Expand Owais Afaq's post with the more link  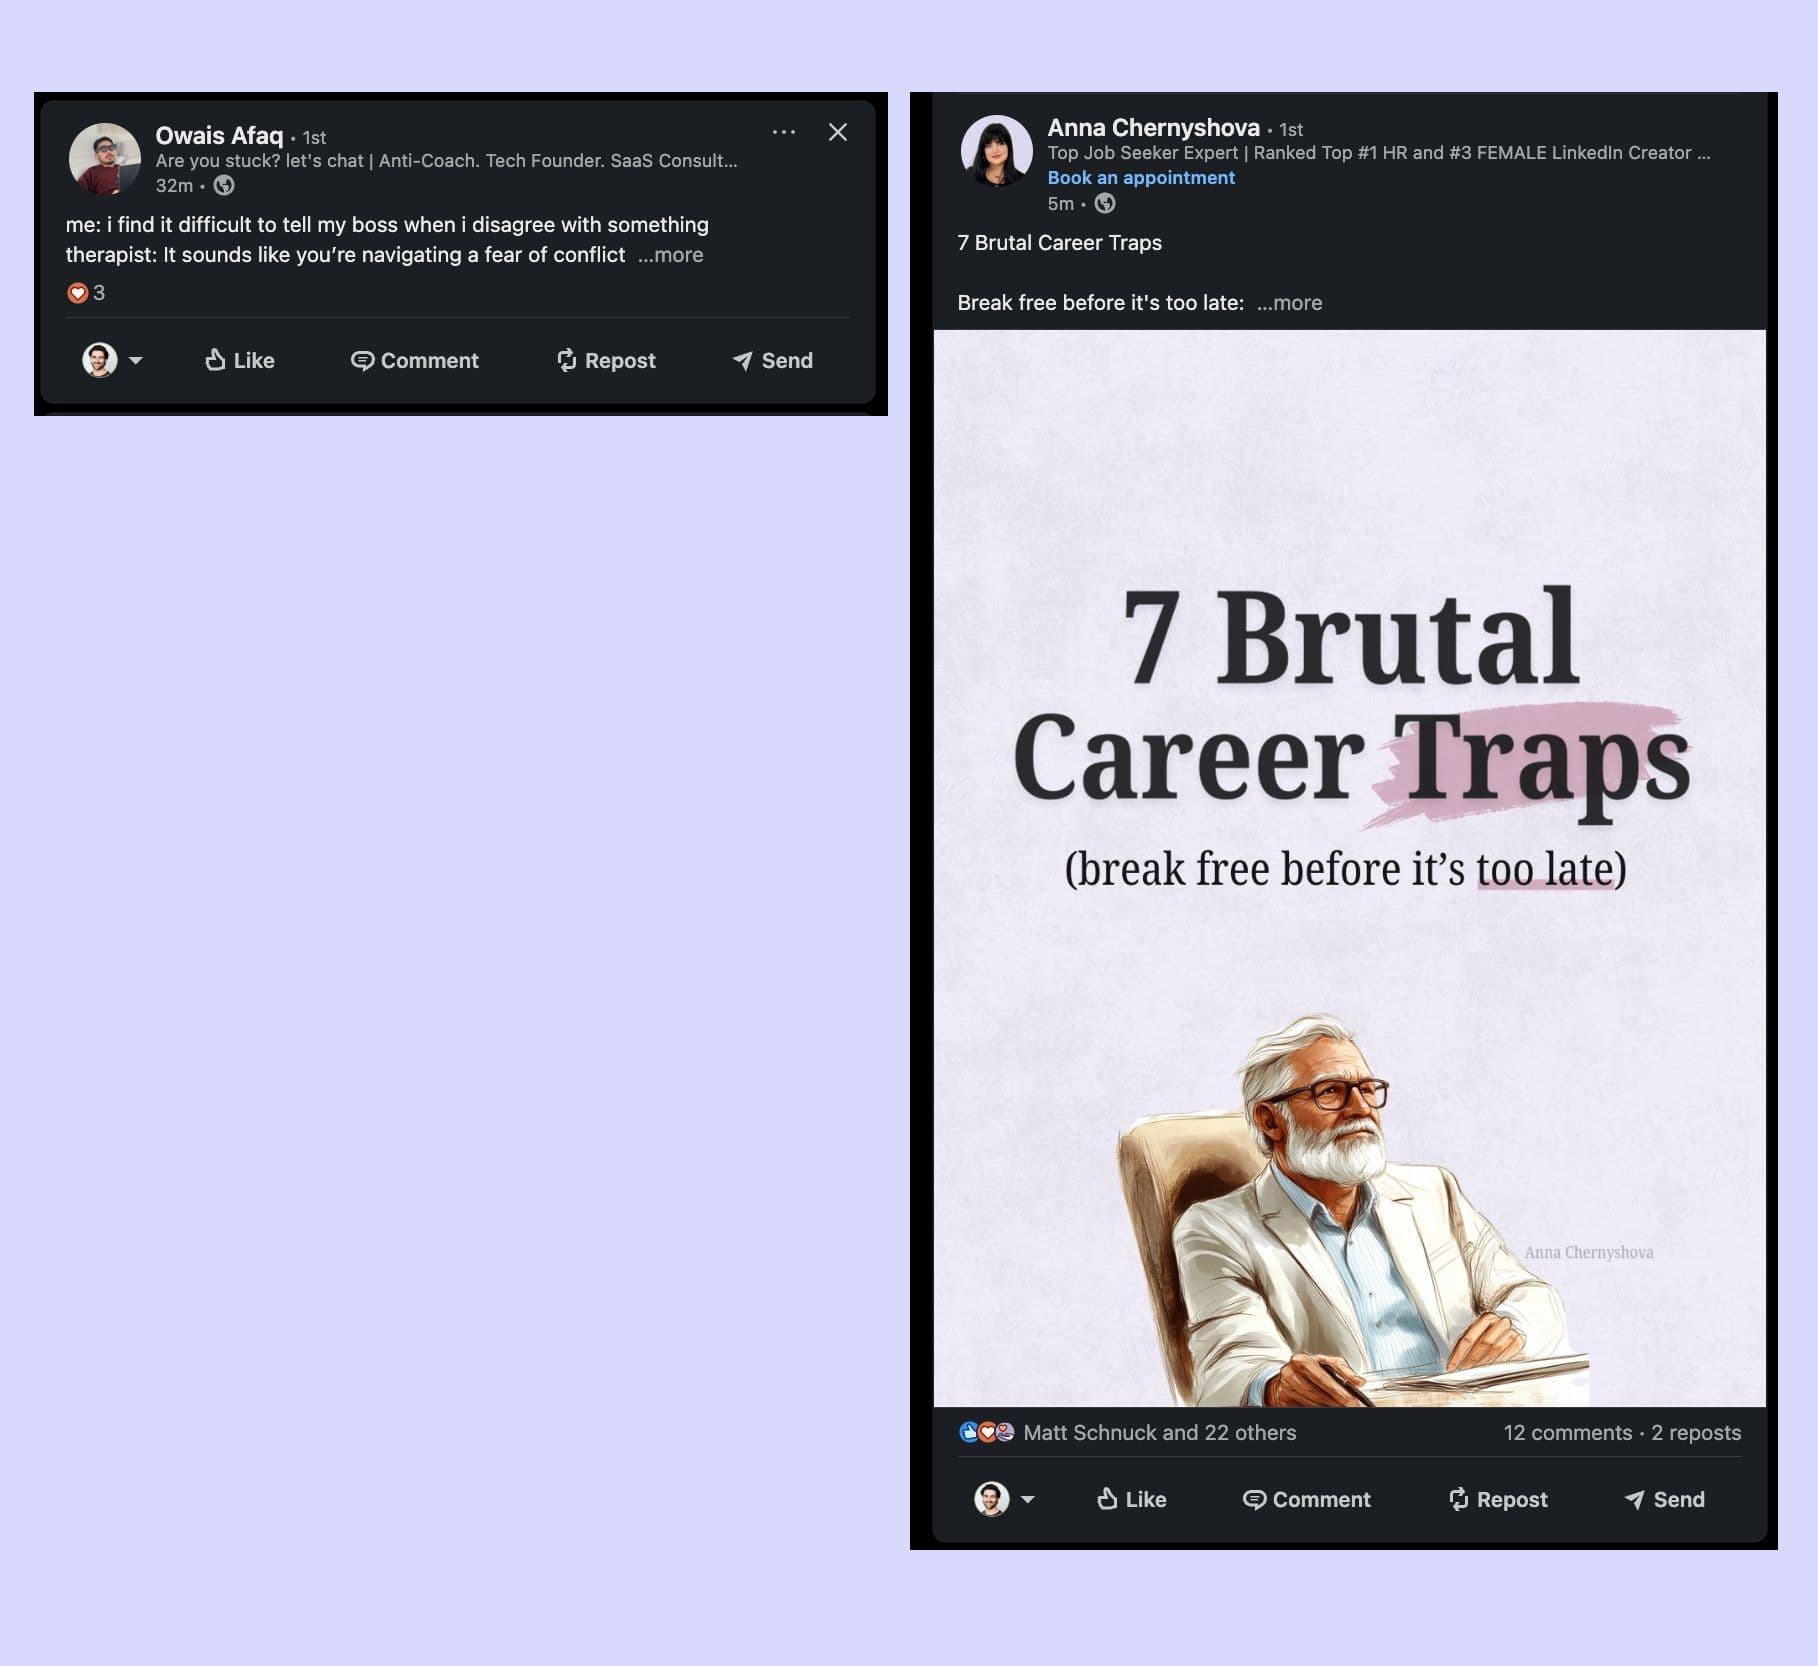click(672, 255)
